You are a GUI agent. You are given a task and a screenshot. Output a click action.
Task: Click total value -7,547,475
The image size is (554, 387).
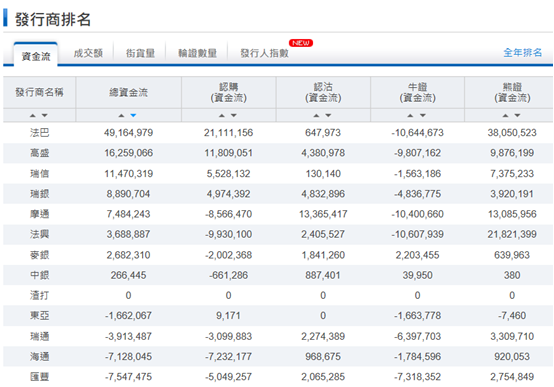coord(129,377)
